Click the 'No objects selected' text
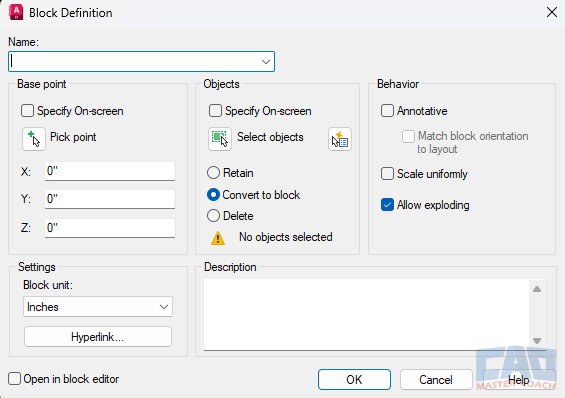Image resolution: width=565 pixels, height=398 pixels. pyautogui.click(x=286, y=237)
